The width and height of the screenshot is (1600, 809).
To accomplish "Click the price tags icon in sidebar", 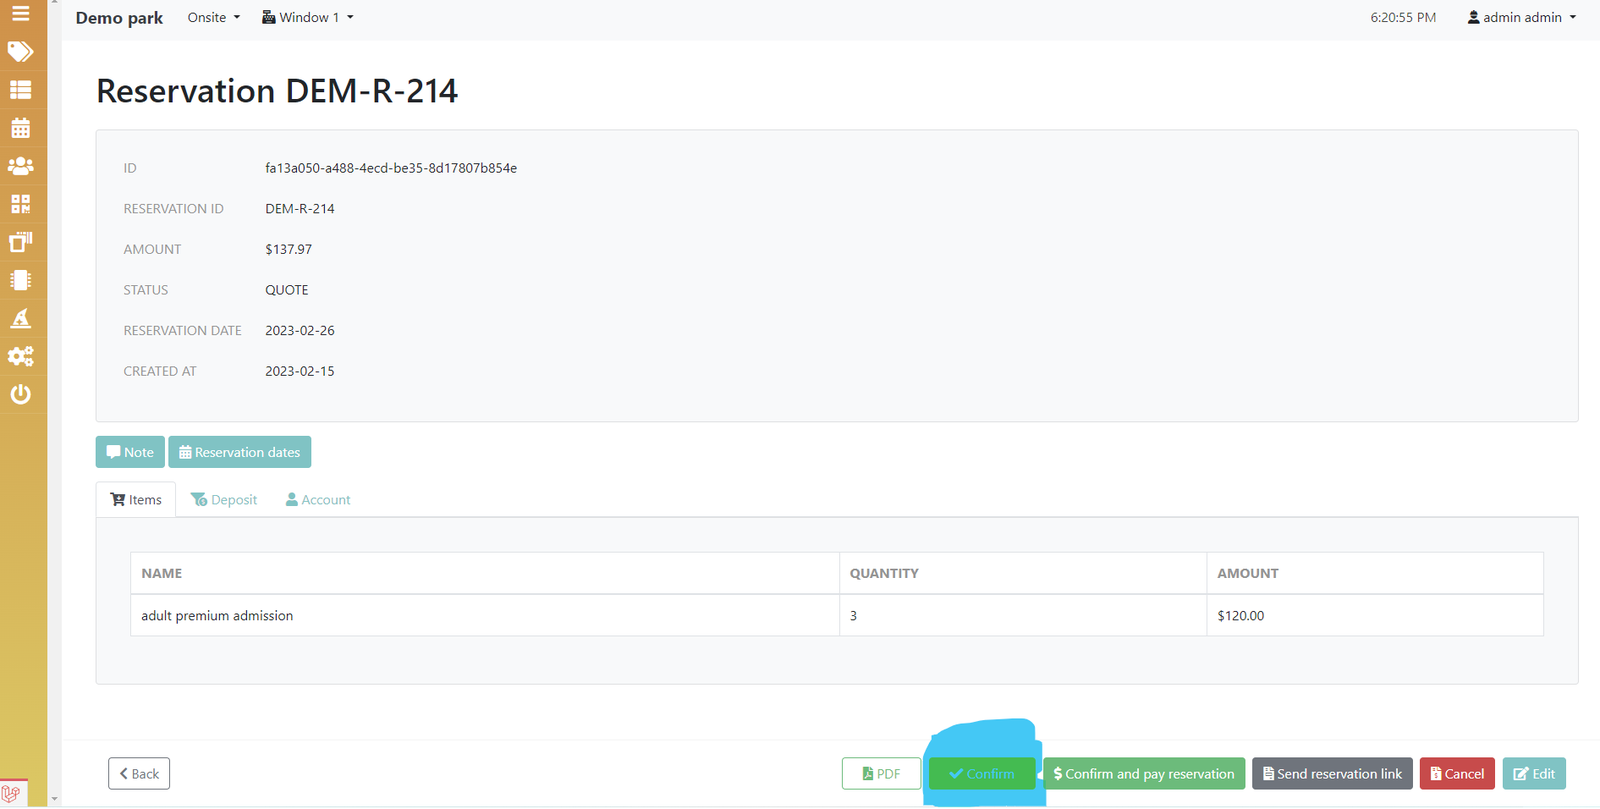I will click(20, 52).
